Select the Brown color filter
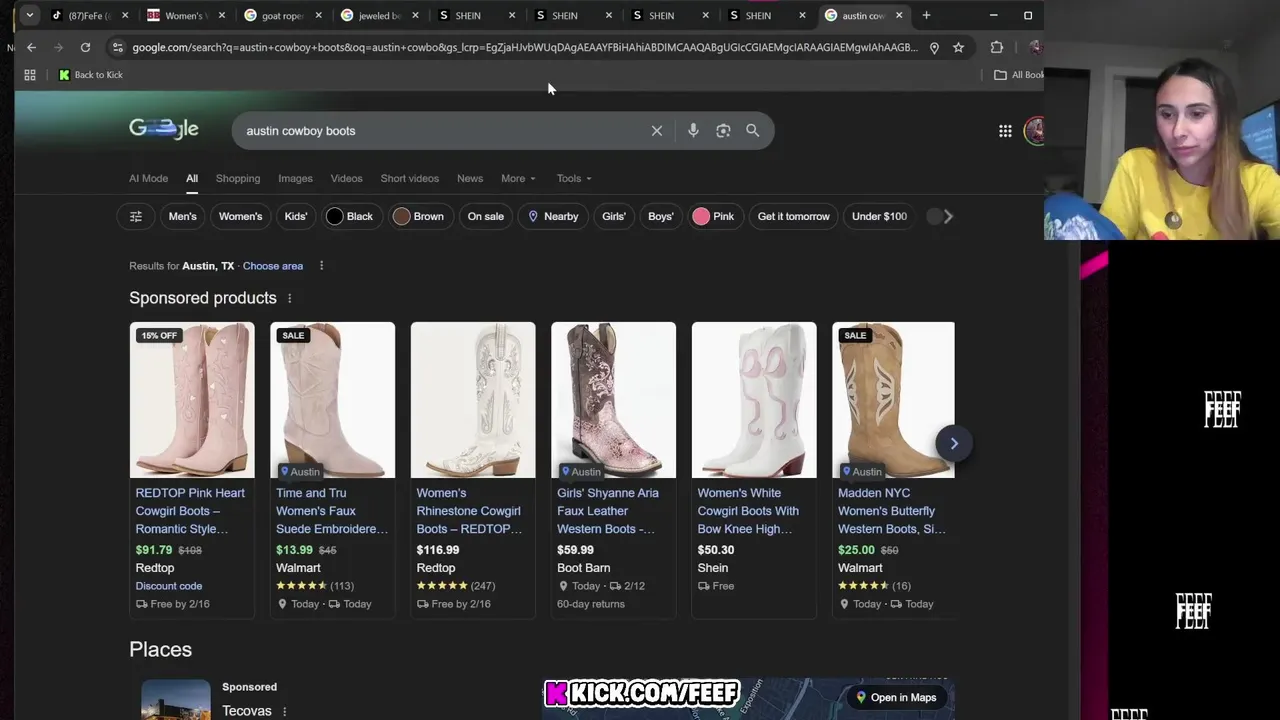Viewport: 1280px width, 720px height. click(418, 216)
